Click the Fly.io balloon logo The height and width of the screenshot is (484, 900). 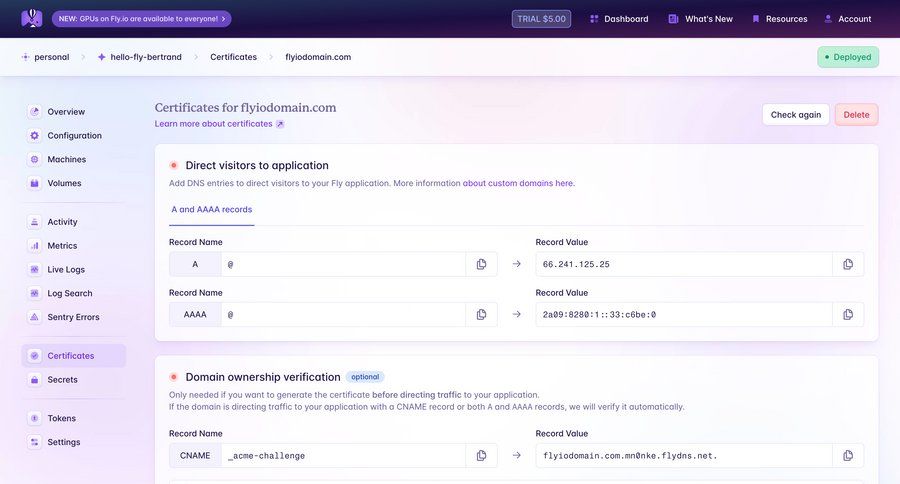[32, 18]
